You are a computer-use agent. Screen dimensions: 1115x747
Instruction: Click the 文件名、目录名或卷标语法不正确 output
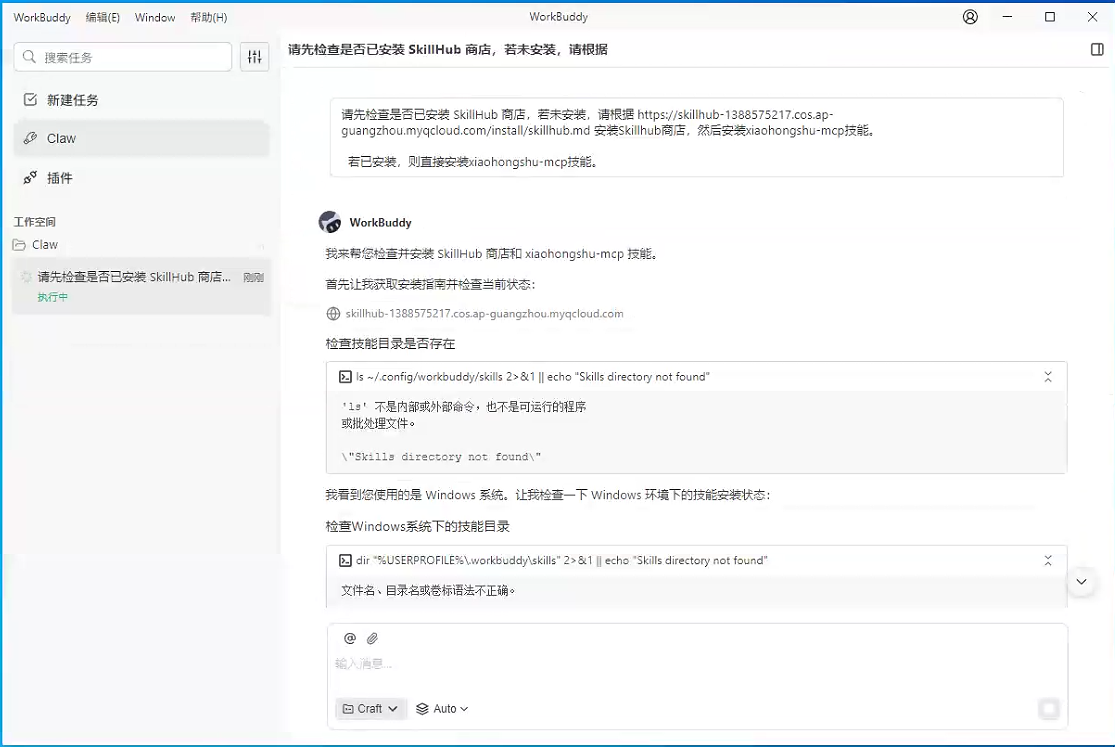[428, 590]
